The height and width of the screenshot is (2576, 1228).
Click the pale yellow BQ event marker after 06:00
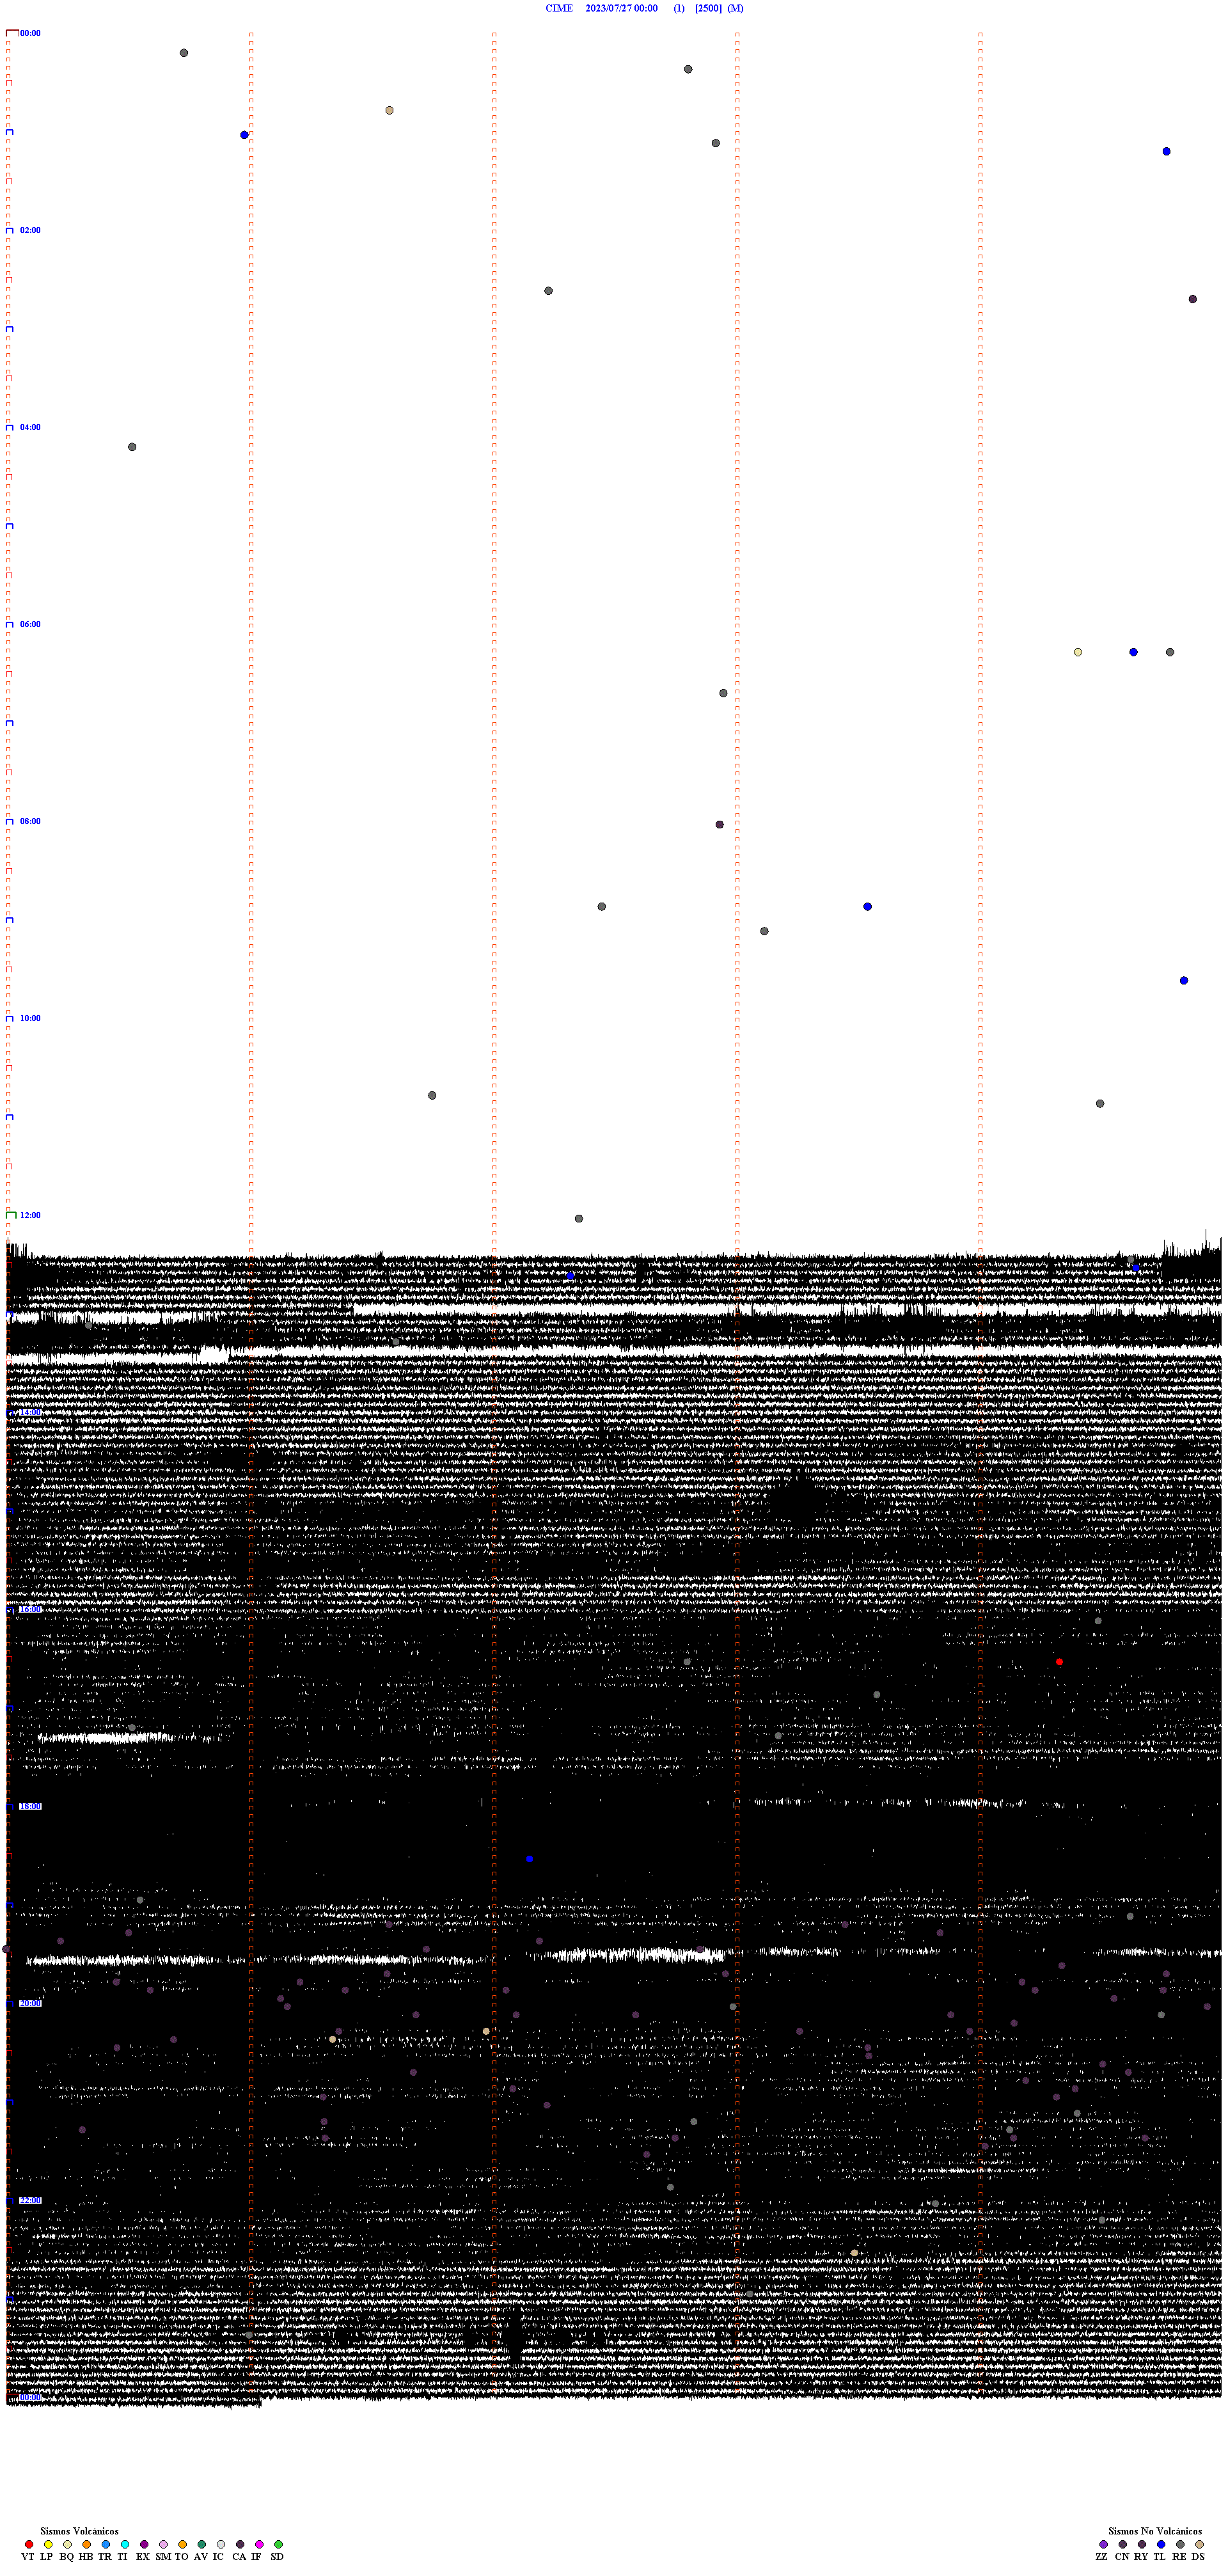pos(1078,652)
